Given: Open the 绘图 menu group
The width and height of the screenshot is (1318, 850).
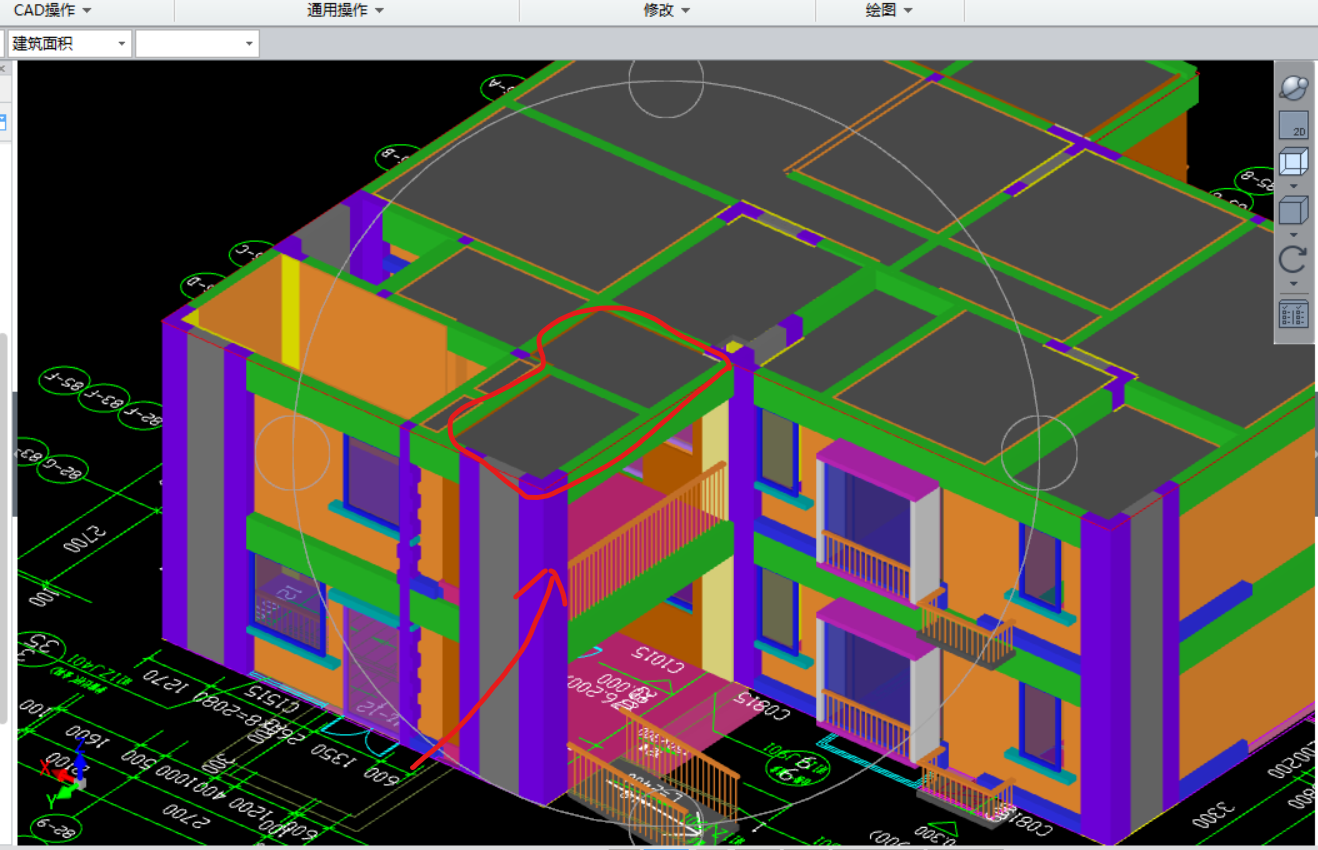Looking at the screenshot, I should click(x=889, y=10).
